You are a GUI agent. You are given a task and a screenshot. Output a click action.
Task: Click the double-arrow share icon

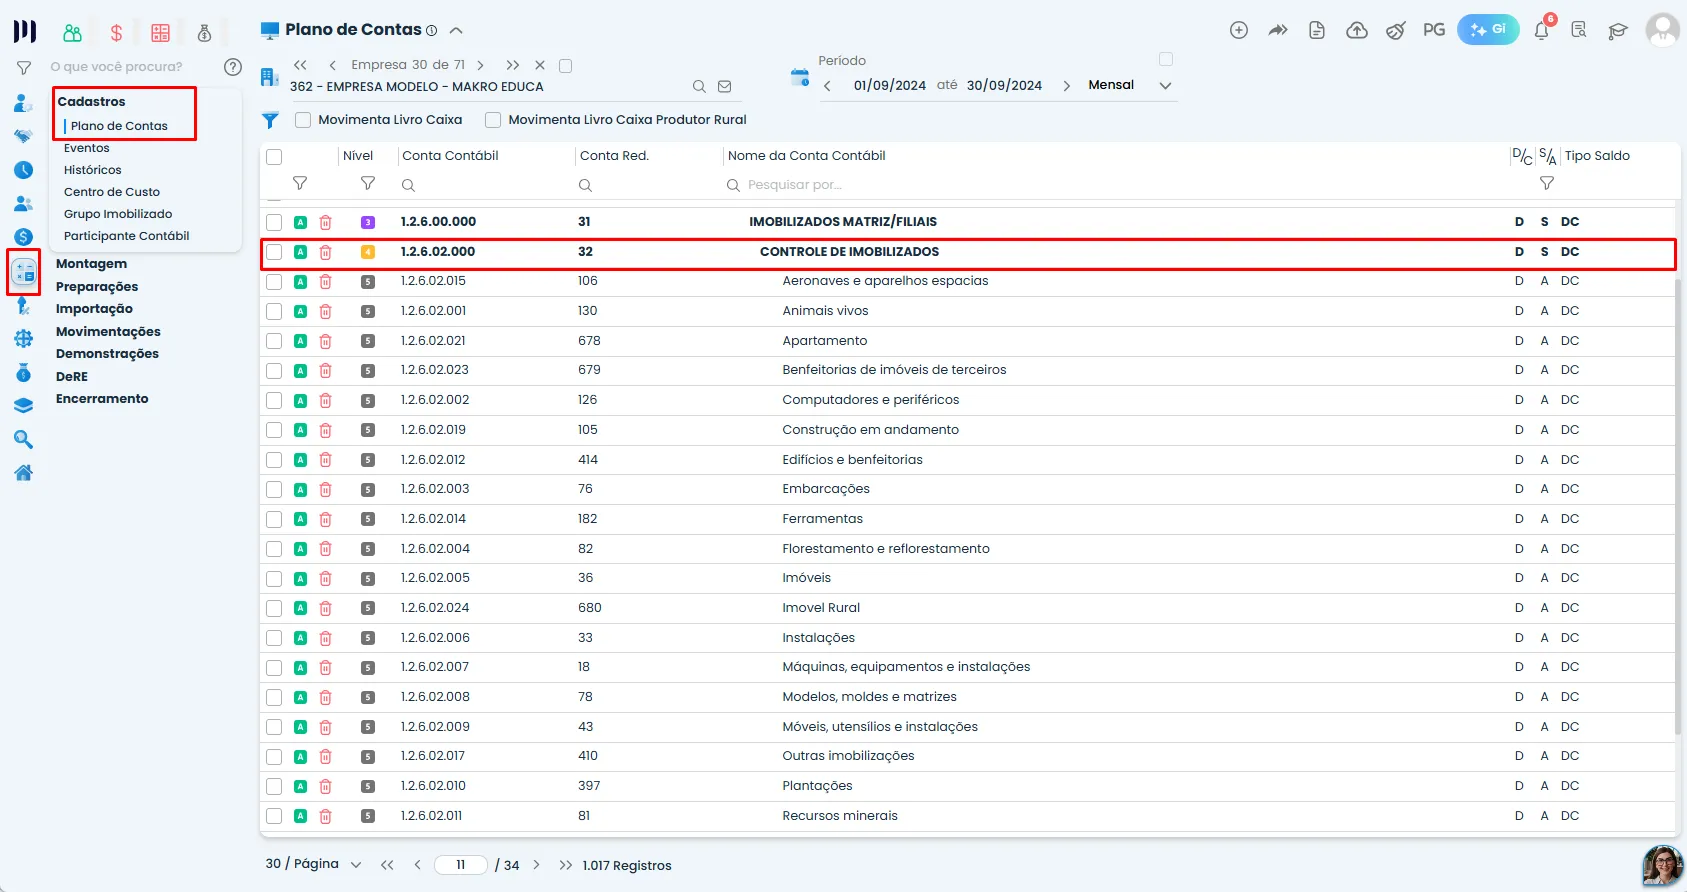point(1278,30)
